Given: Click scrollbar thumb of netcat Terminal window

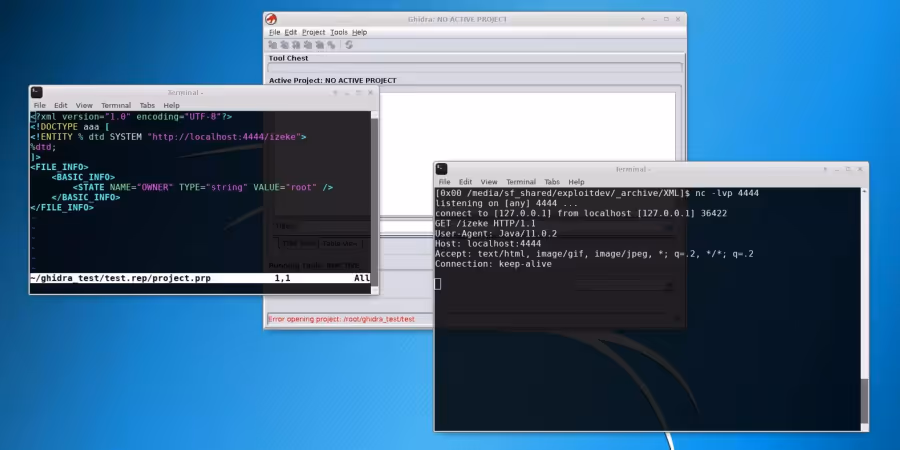Looking at the screenshot, I should tap(864, 399).
